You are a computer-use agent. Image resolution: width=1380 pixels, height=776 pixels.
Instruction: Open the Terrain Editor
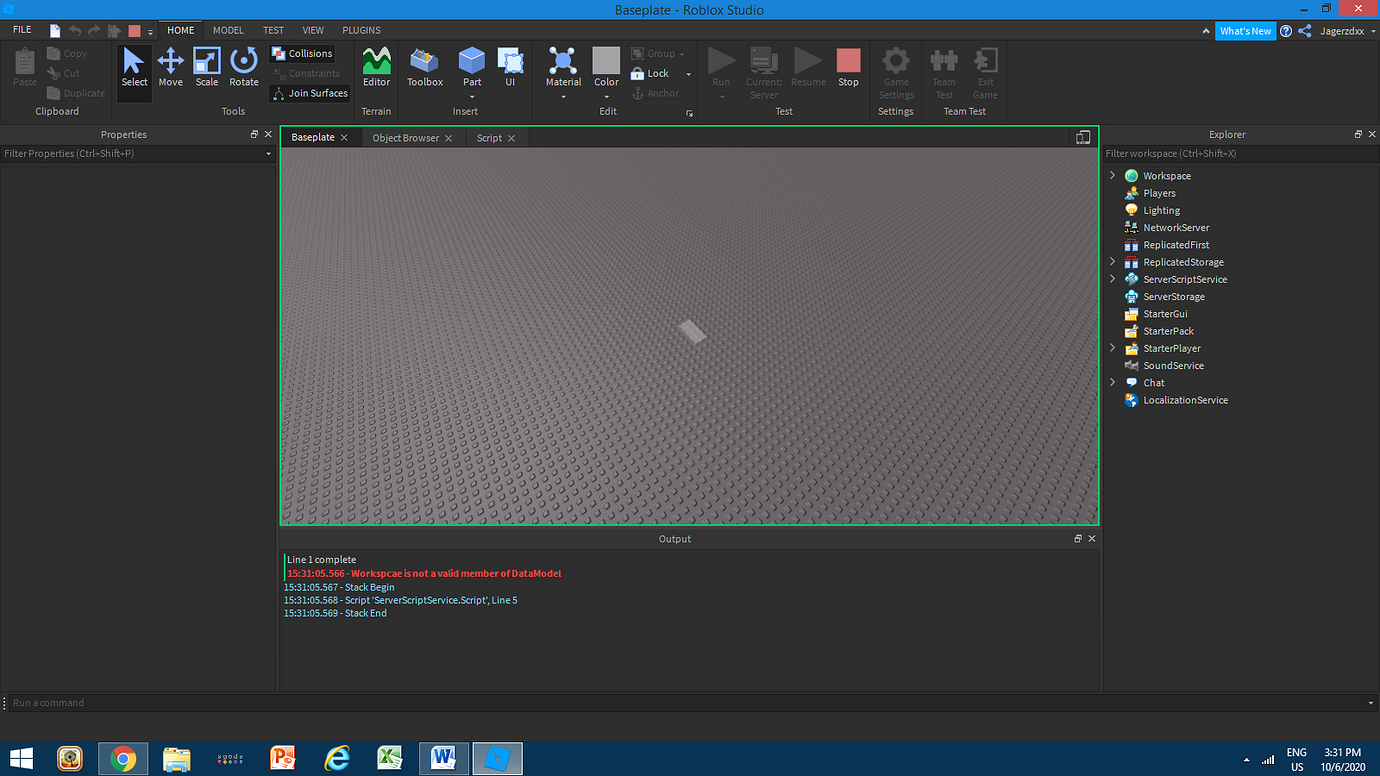click(x=376, y=67)
